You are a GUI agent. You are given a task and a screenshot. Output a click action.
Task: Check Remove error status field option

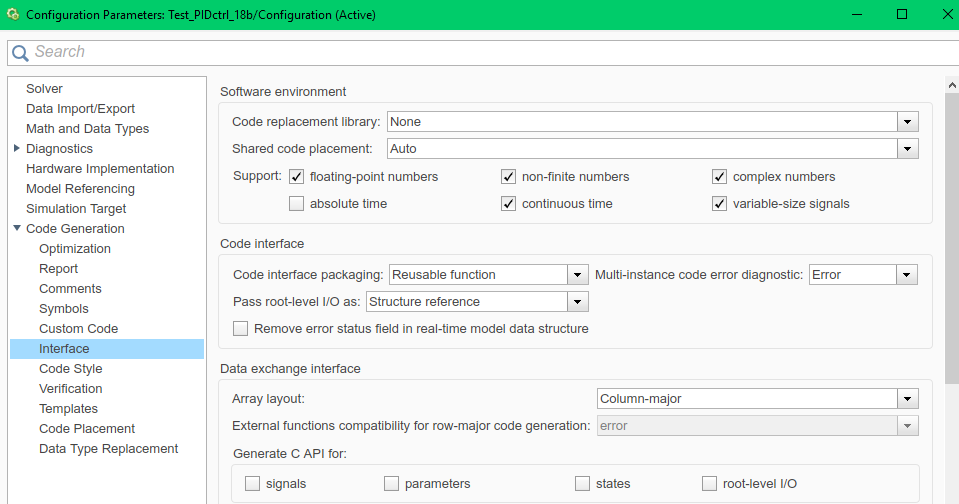(240, 328)
